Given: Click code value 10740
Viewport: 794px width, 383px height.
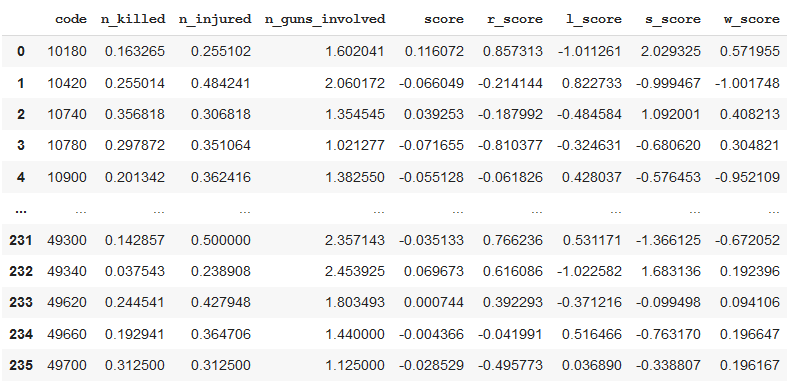Looking at the screenshot, I should pyautogui.click(x=67, y=114).
